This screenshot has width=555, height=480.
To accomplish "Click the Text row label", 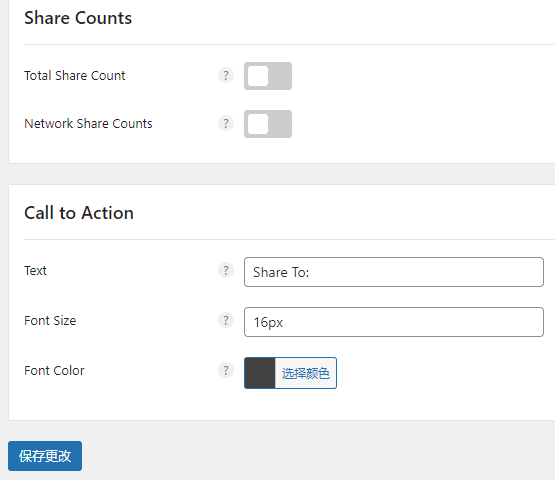I will pos(35,271).
